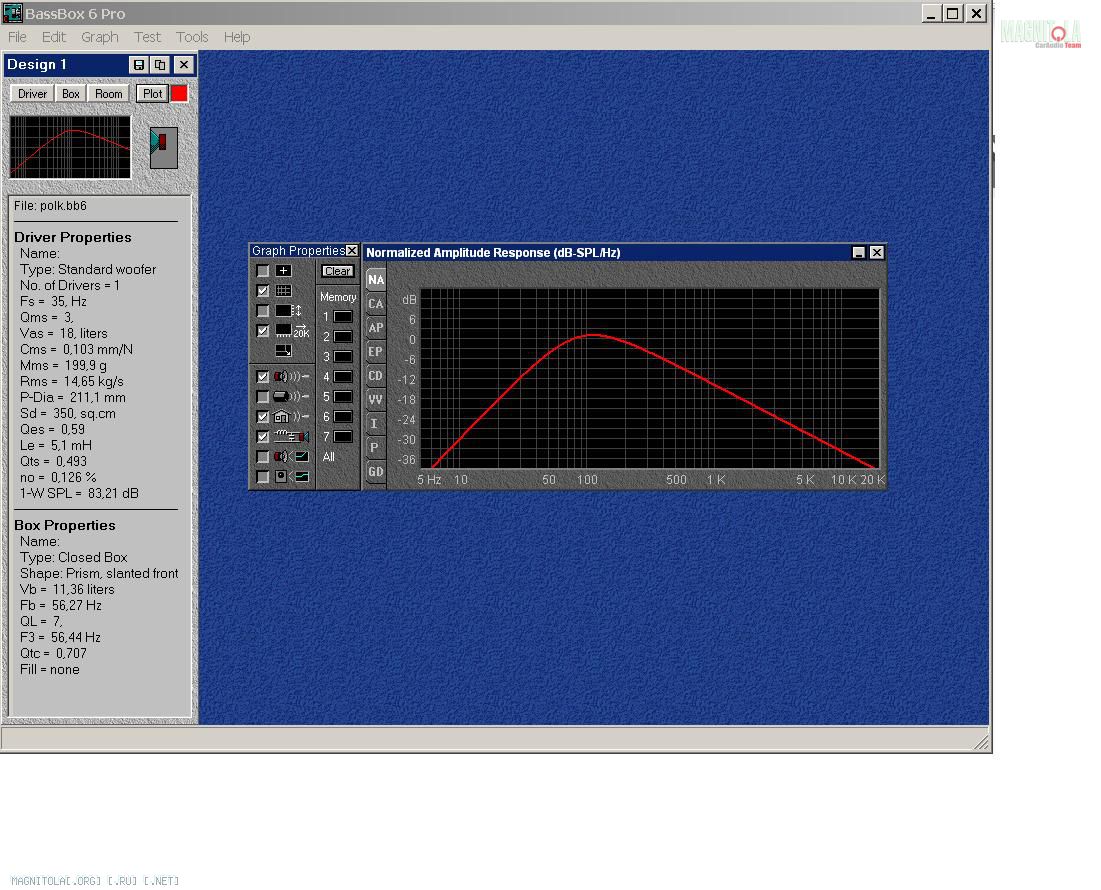Image resolution: width=1101 pixels, height=890 pixels.
Task: Click the circuit network speaker icon
Action: coord(291,437)
